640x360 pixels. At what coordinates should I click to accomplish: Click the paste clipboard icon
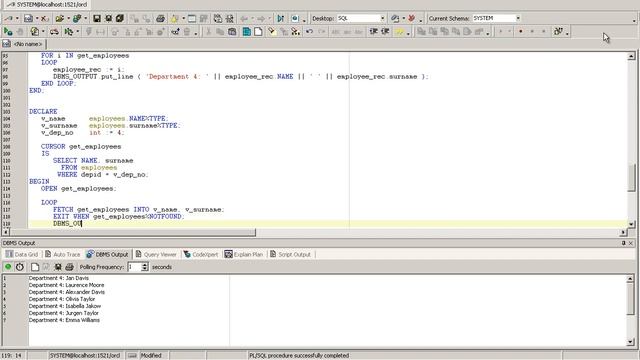tap(232, 31)
